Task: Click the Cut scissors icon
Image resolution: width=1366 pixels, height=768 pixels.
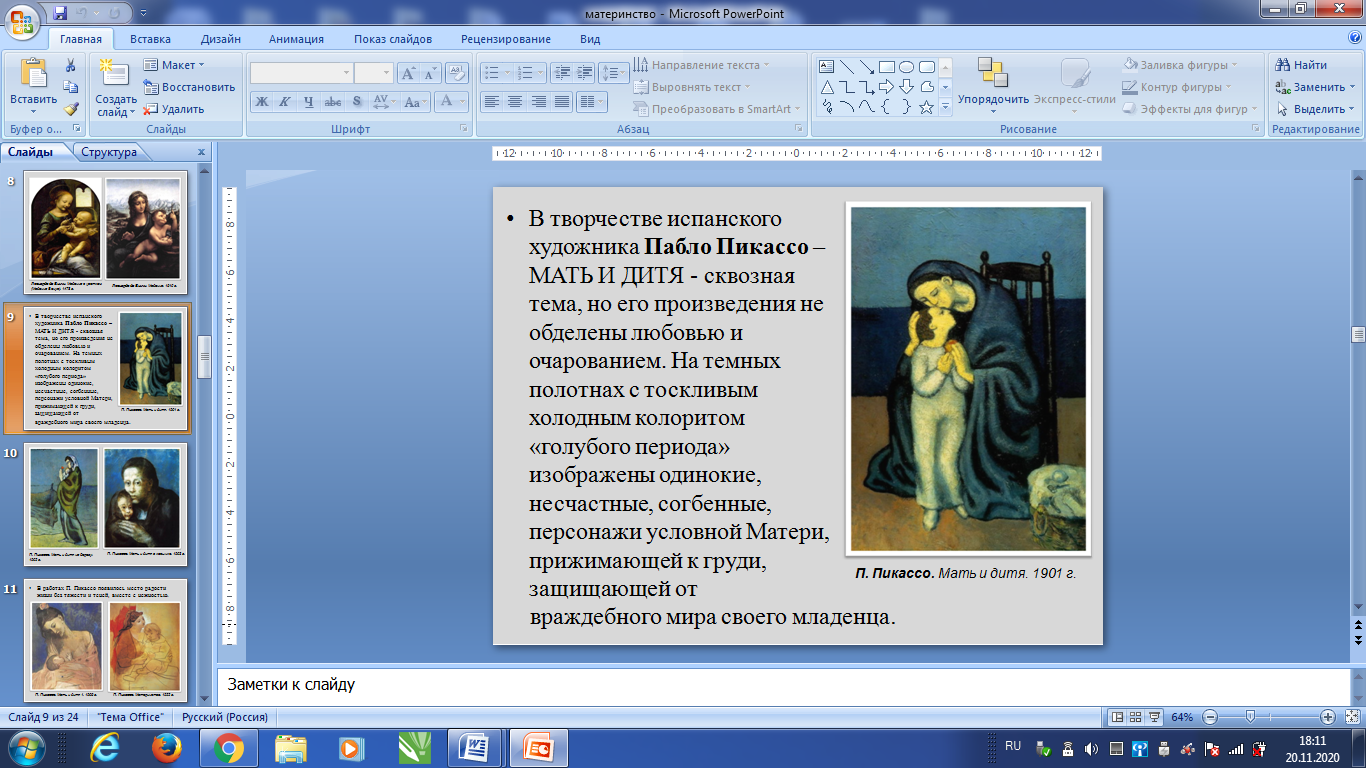Action: pos(71,65)
